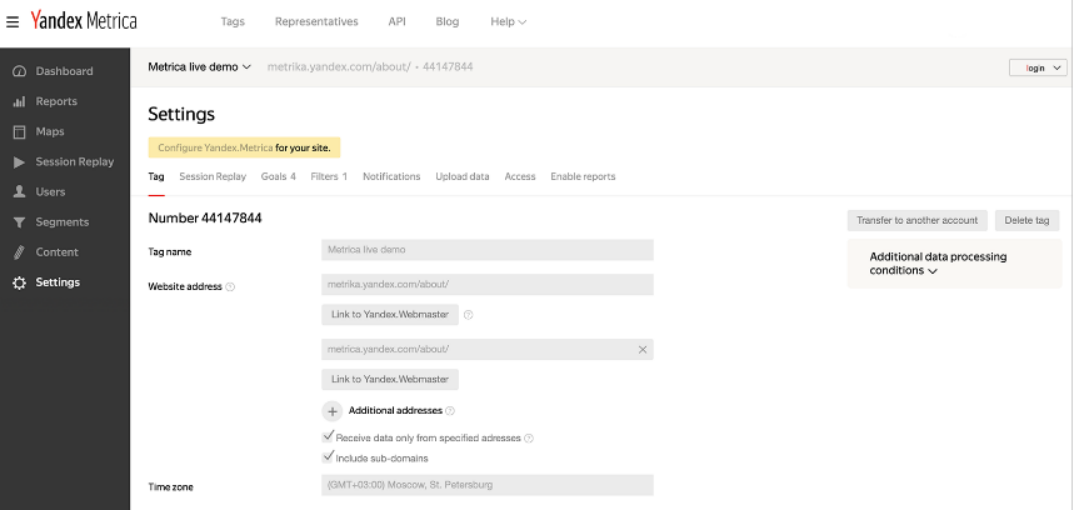Toggle Receive data only from specified addresses
This screenshot has height=510, width=1074.
coord(328,437)
